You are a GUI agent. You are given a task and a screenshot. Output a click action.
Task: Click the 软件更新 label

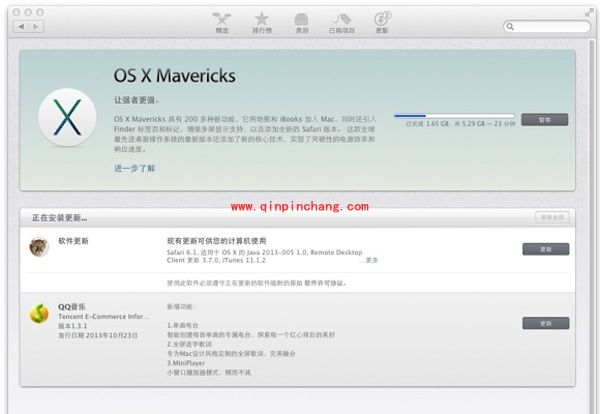[73, 241]
